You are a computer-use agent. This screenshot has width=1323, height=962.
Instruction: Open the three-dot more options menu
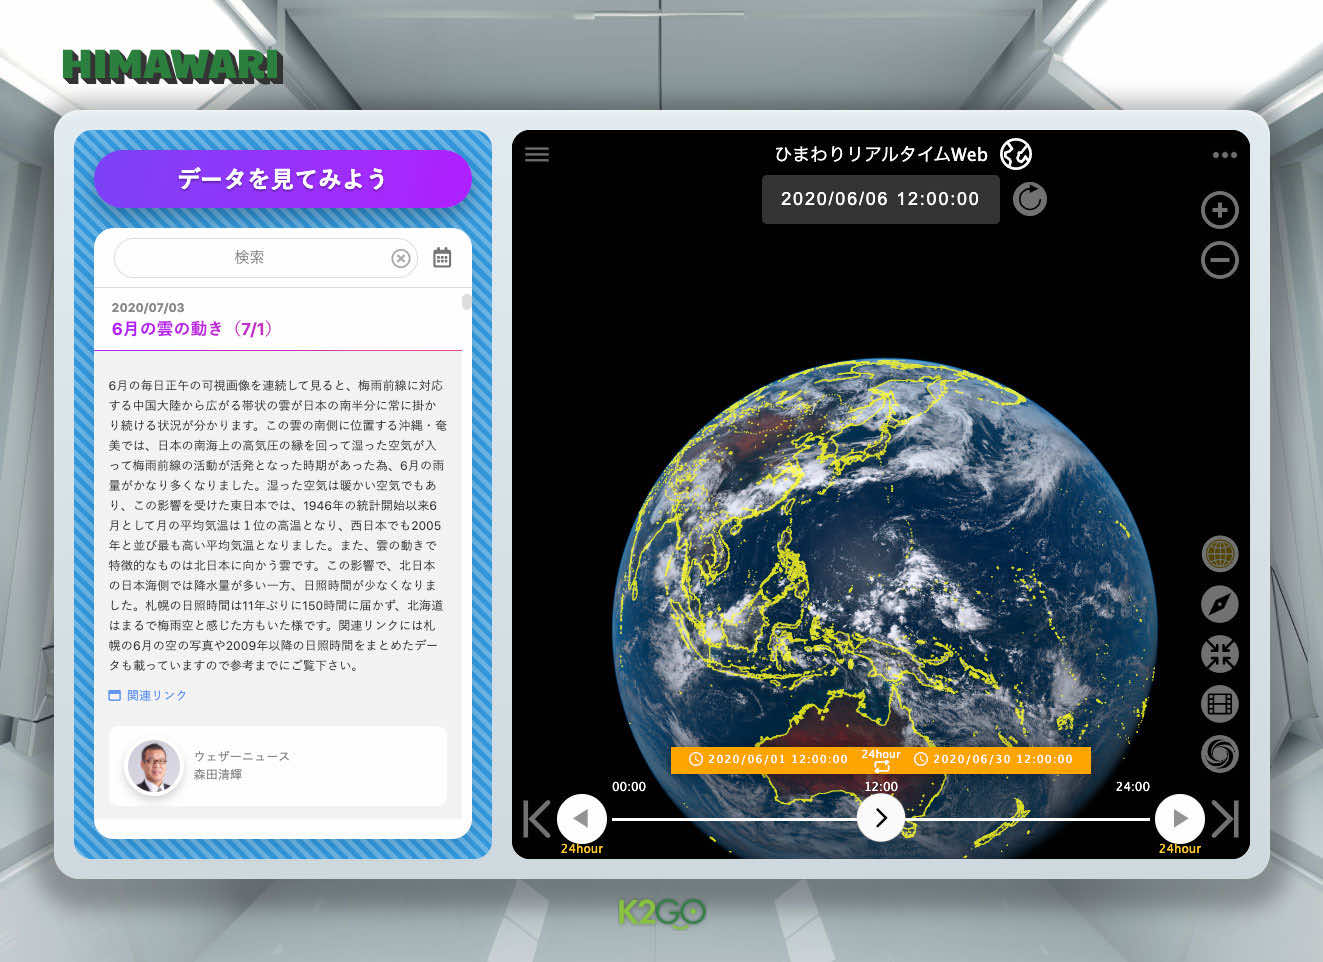click(x=1224, y=155)
